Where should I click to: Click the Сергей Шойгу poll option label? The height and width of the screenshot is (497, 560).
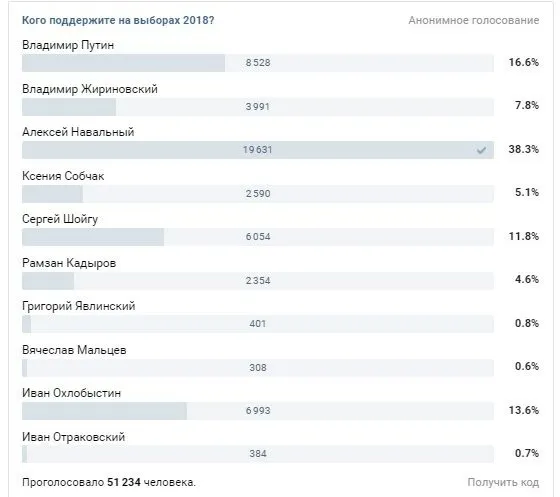coord(60,219)
